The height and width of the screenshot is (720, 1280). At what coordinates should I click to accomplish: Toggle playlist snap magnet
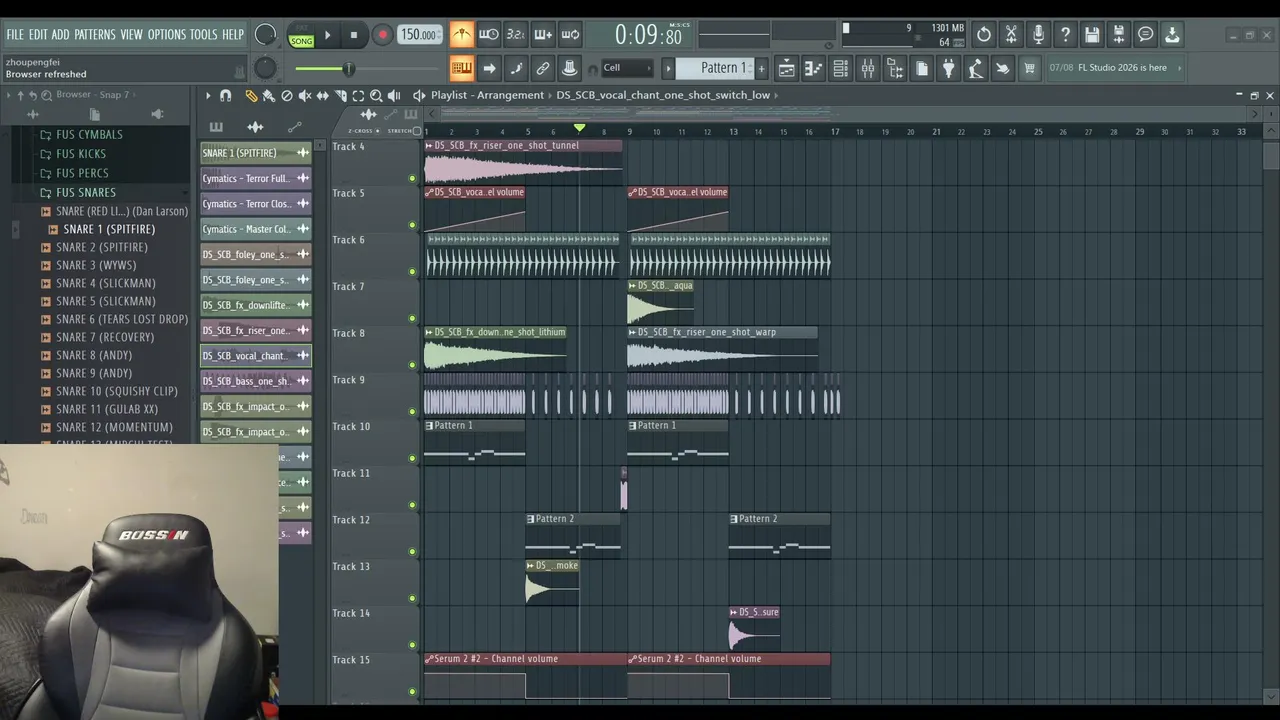pos(226,95)
